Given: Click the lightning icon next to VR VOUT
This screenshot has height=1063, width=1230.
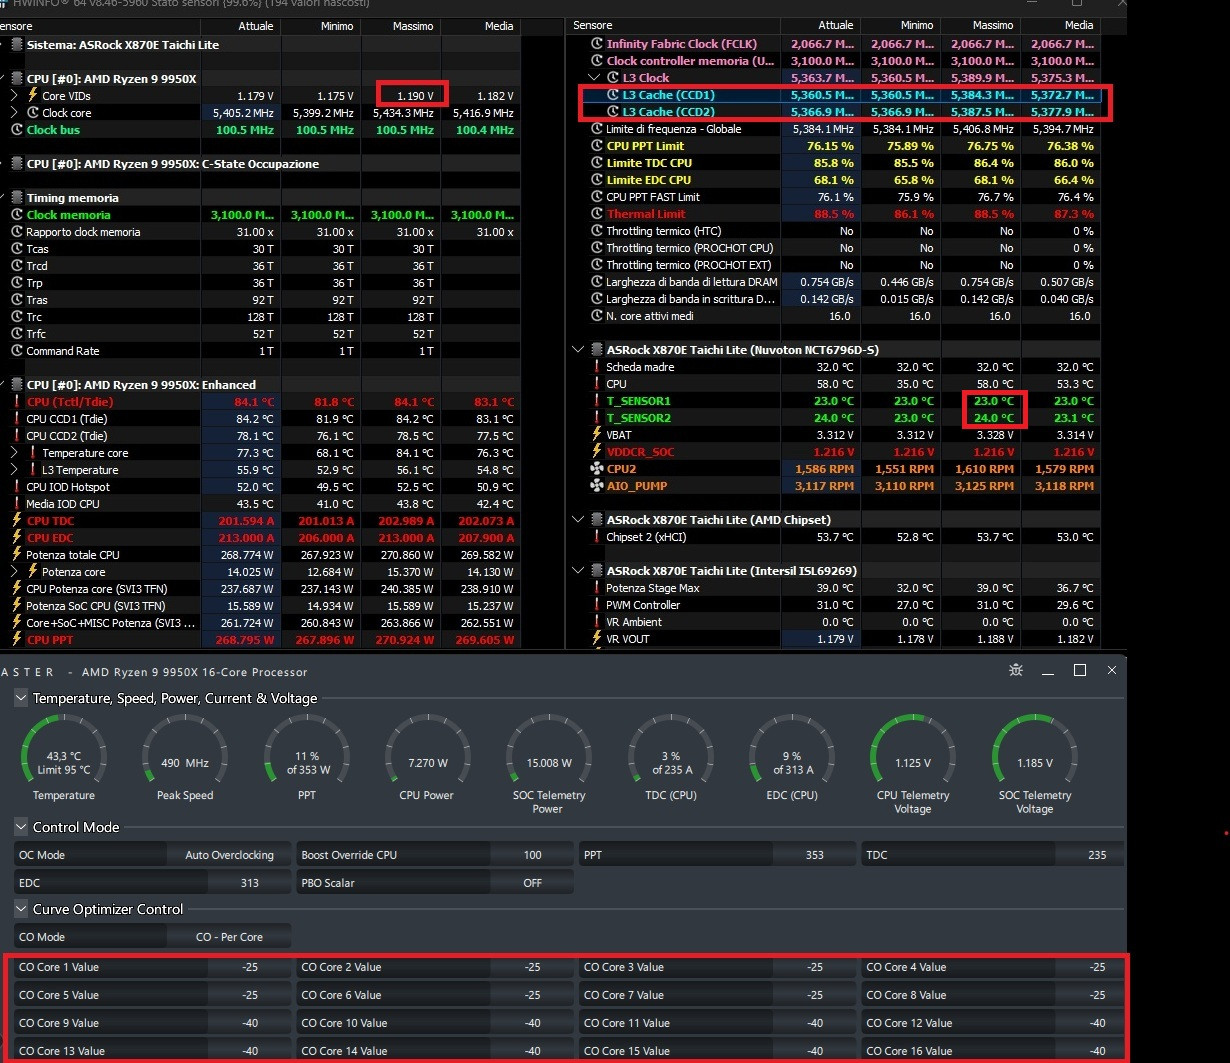Looking at the screenshot, I should pyautogui.click(x=597, y=639).
